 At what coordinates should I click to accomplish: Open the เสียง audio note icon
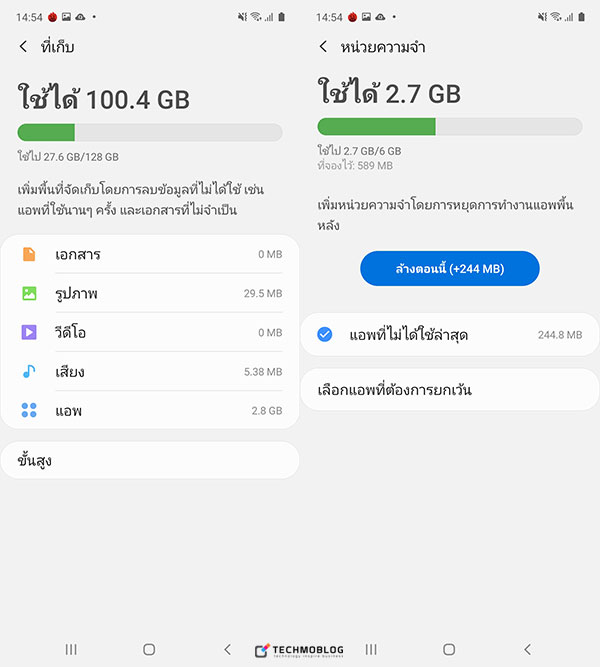29,371
